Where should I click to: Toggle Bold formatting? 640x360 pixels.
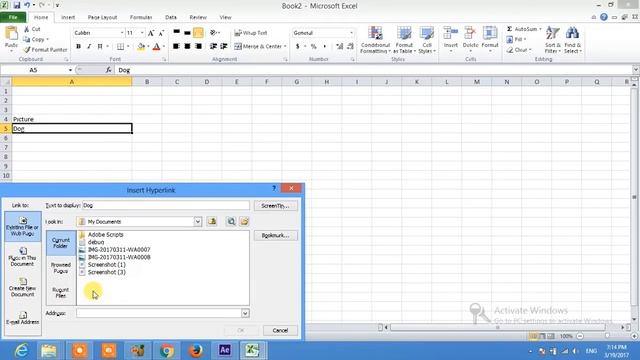(78, 47)
